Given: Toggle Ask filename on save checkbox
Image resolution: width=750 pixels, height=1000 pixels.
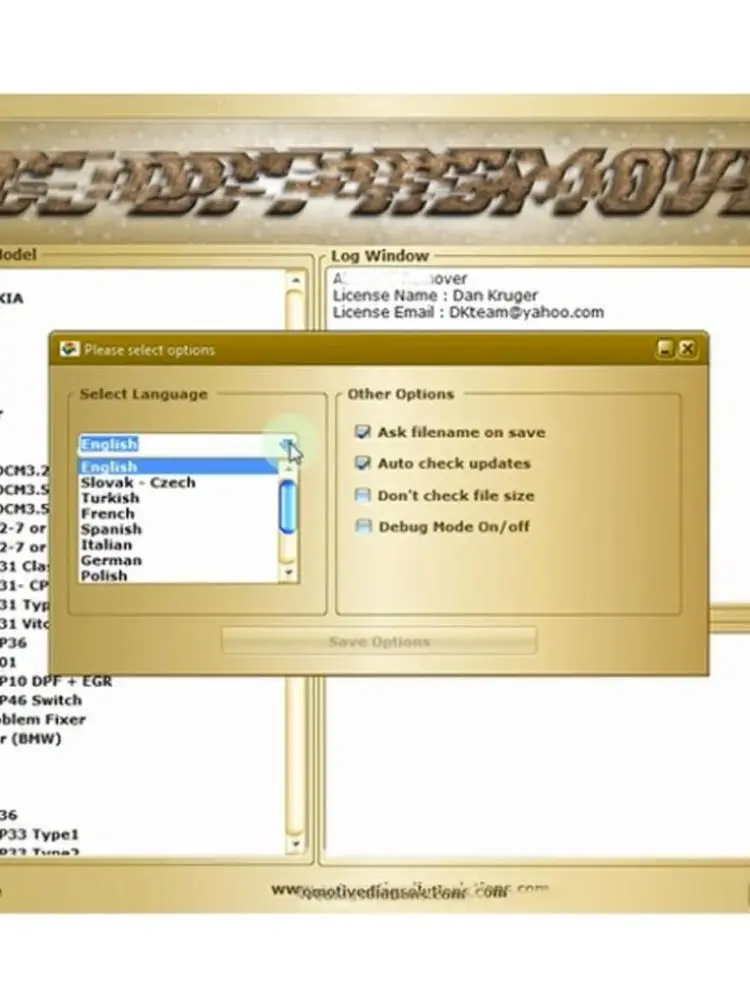Looking at the screenshot, I should (362, 432).
